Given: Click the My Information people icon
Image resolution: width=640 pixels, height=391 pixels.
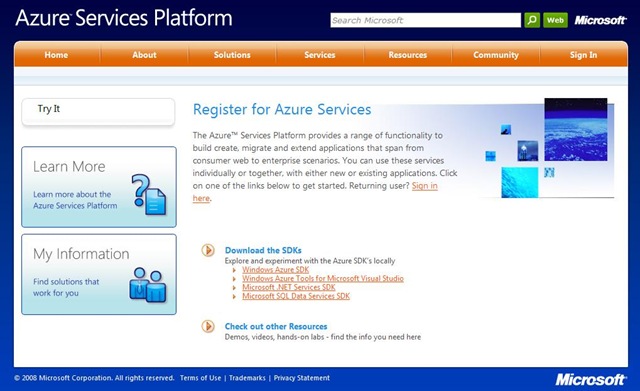Looking at the screenshot, I should point(148,285).
